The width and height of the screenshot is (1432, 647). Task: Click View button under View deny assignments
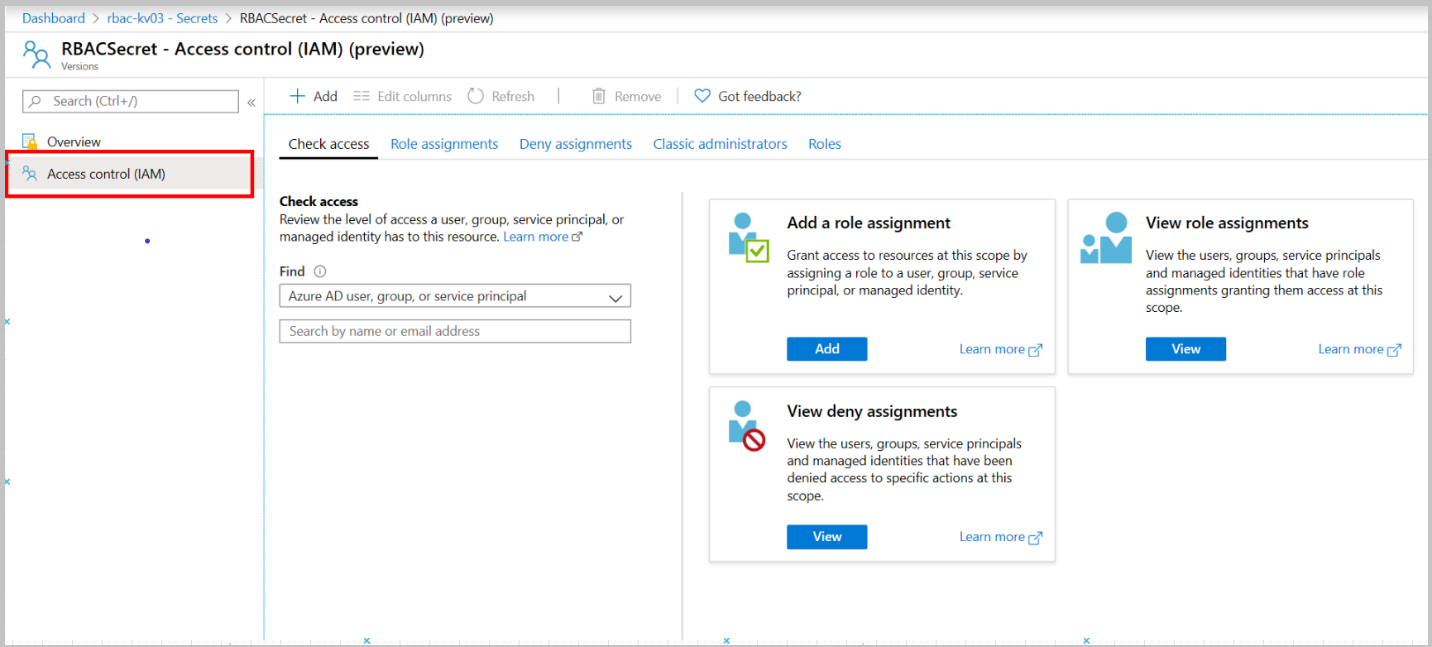827,537
